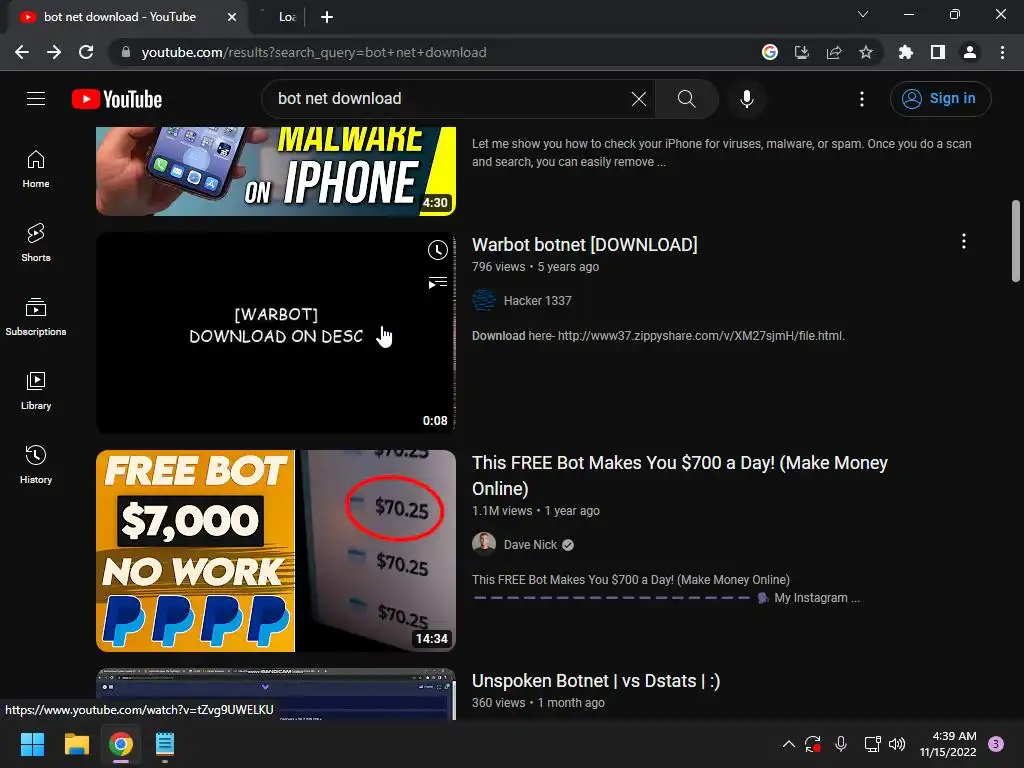Open volume control in tray

click(x=897, y=744)
